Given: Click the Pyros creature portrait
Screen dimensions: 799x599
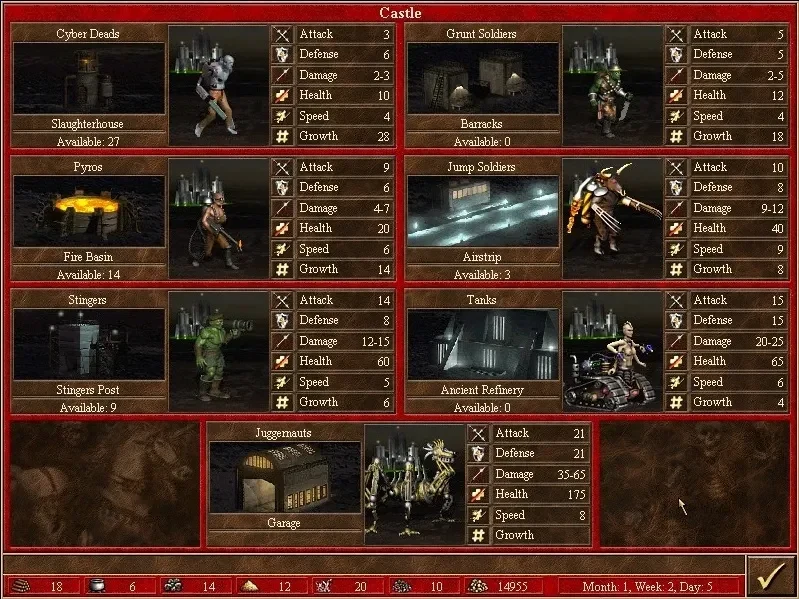Looking at the screenshot, I should click(219, 219).
